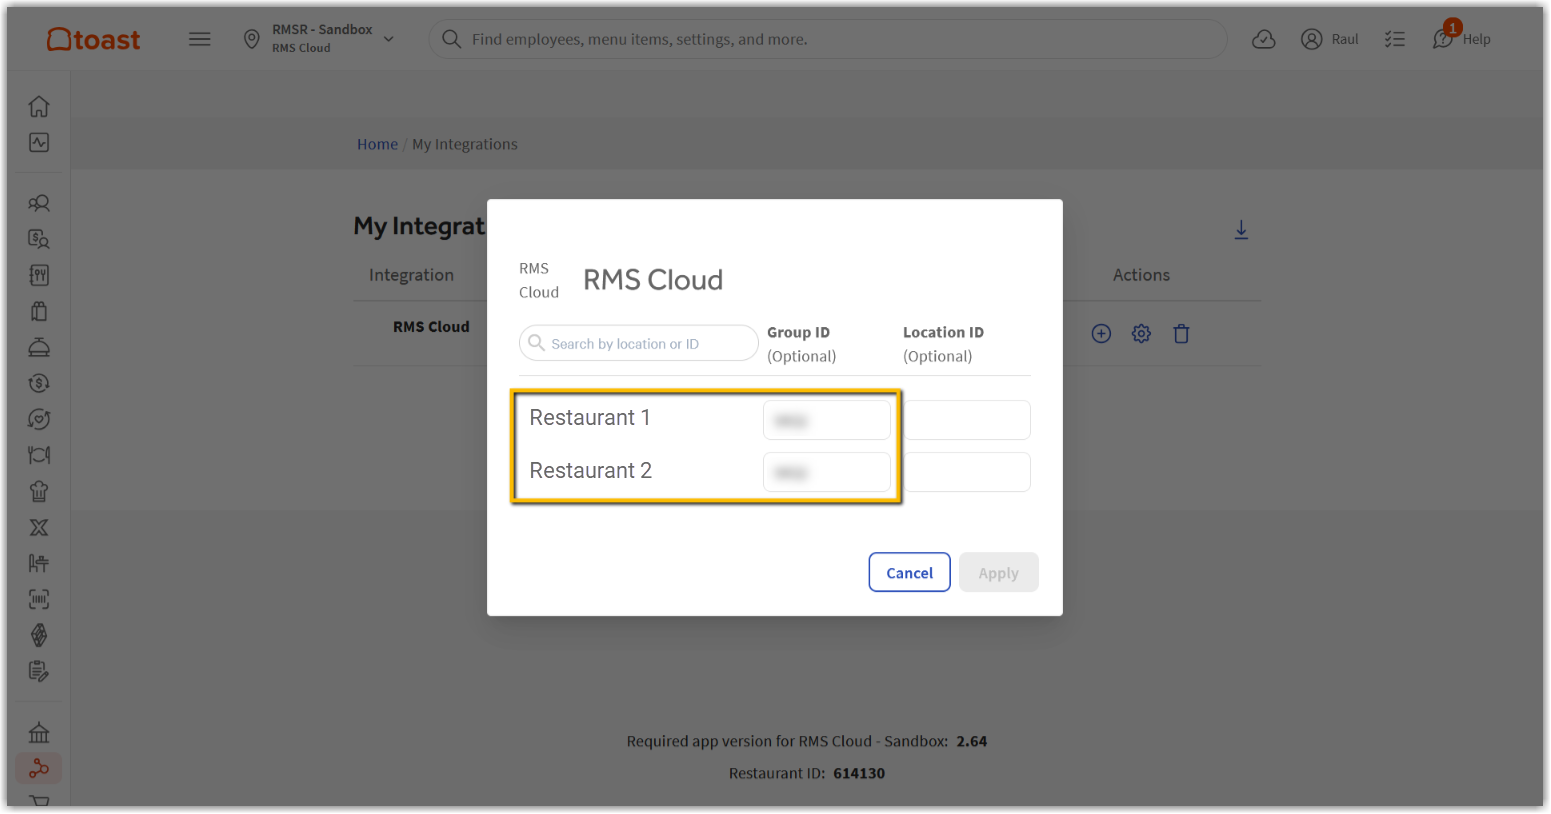The height and width of the screenshot is (814, 1551).
Task: Delete RMS Cloud integration via trash icon
Action: pyautogui.click(x=1181, y=334)
